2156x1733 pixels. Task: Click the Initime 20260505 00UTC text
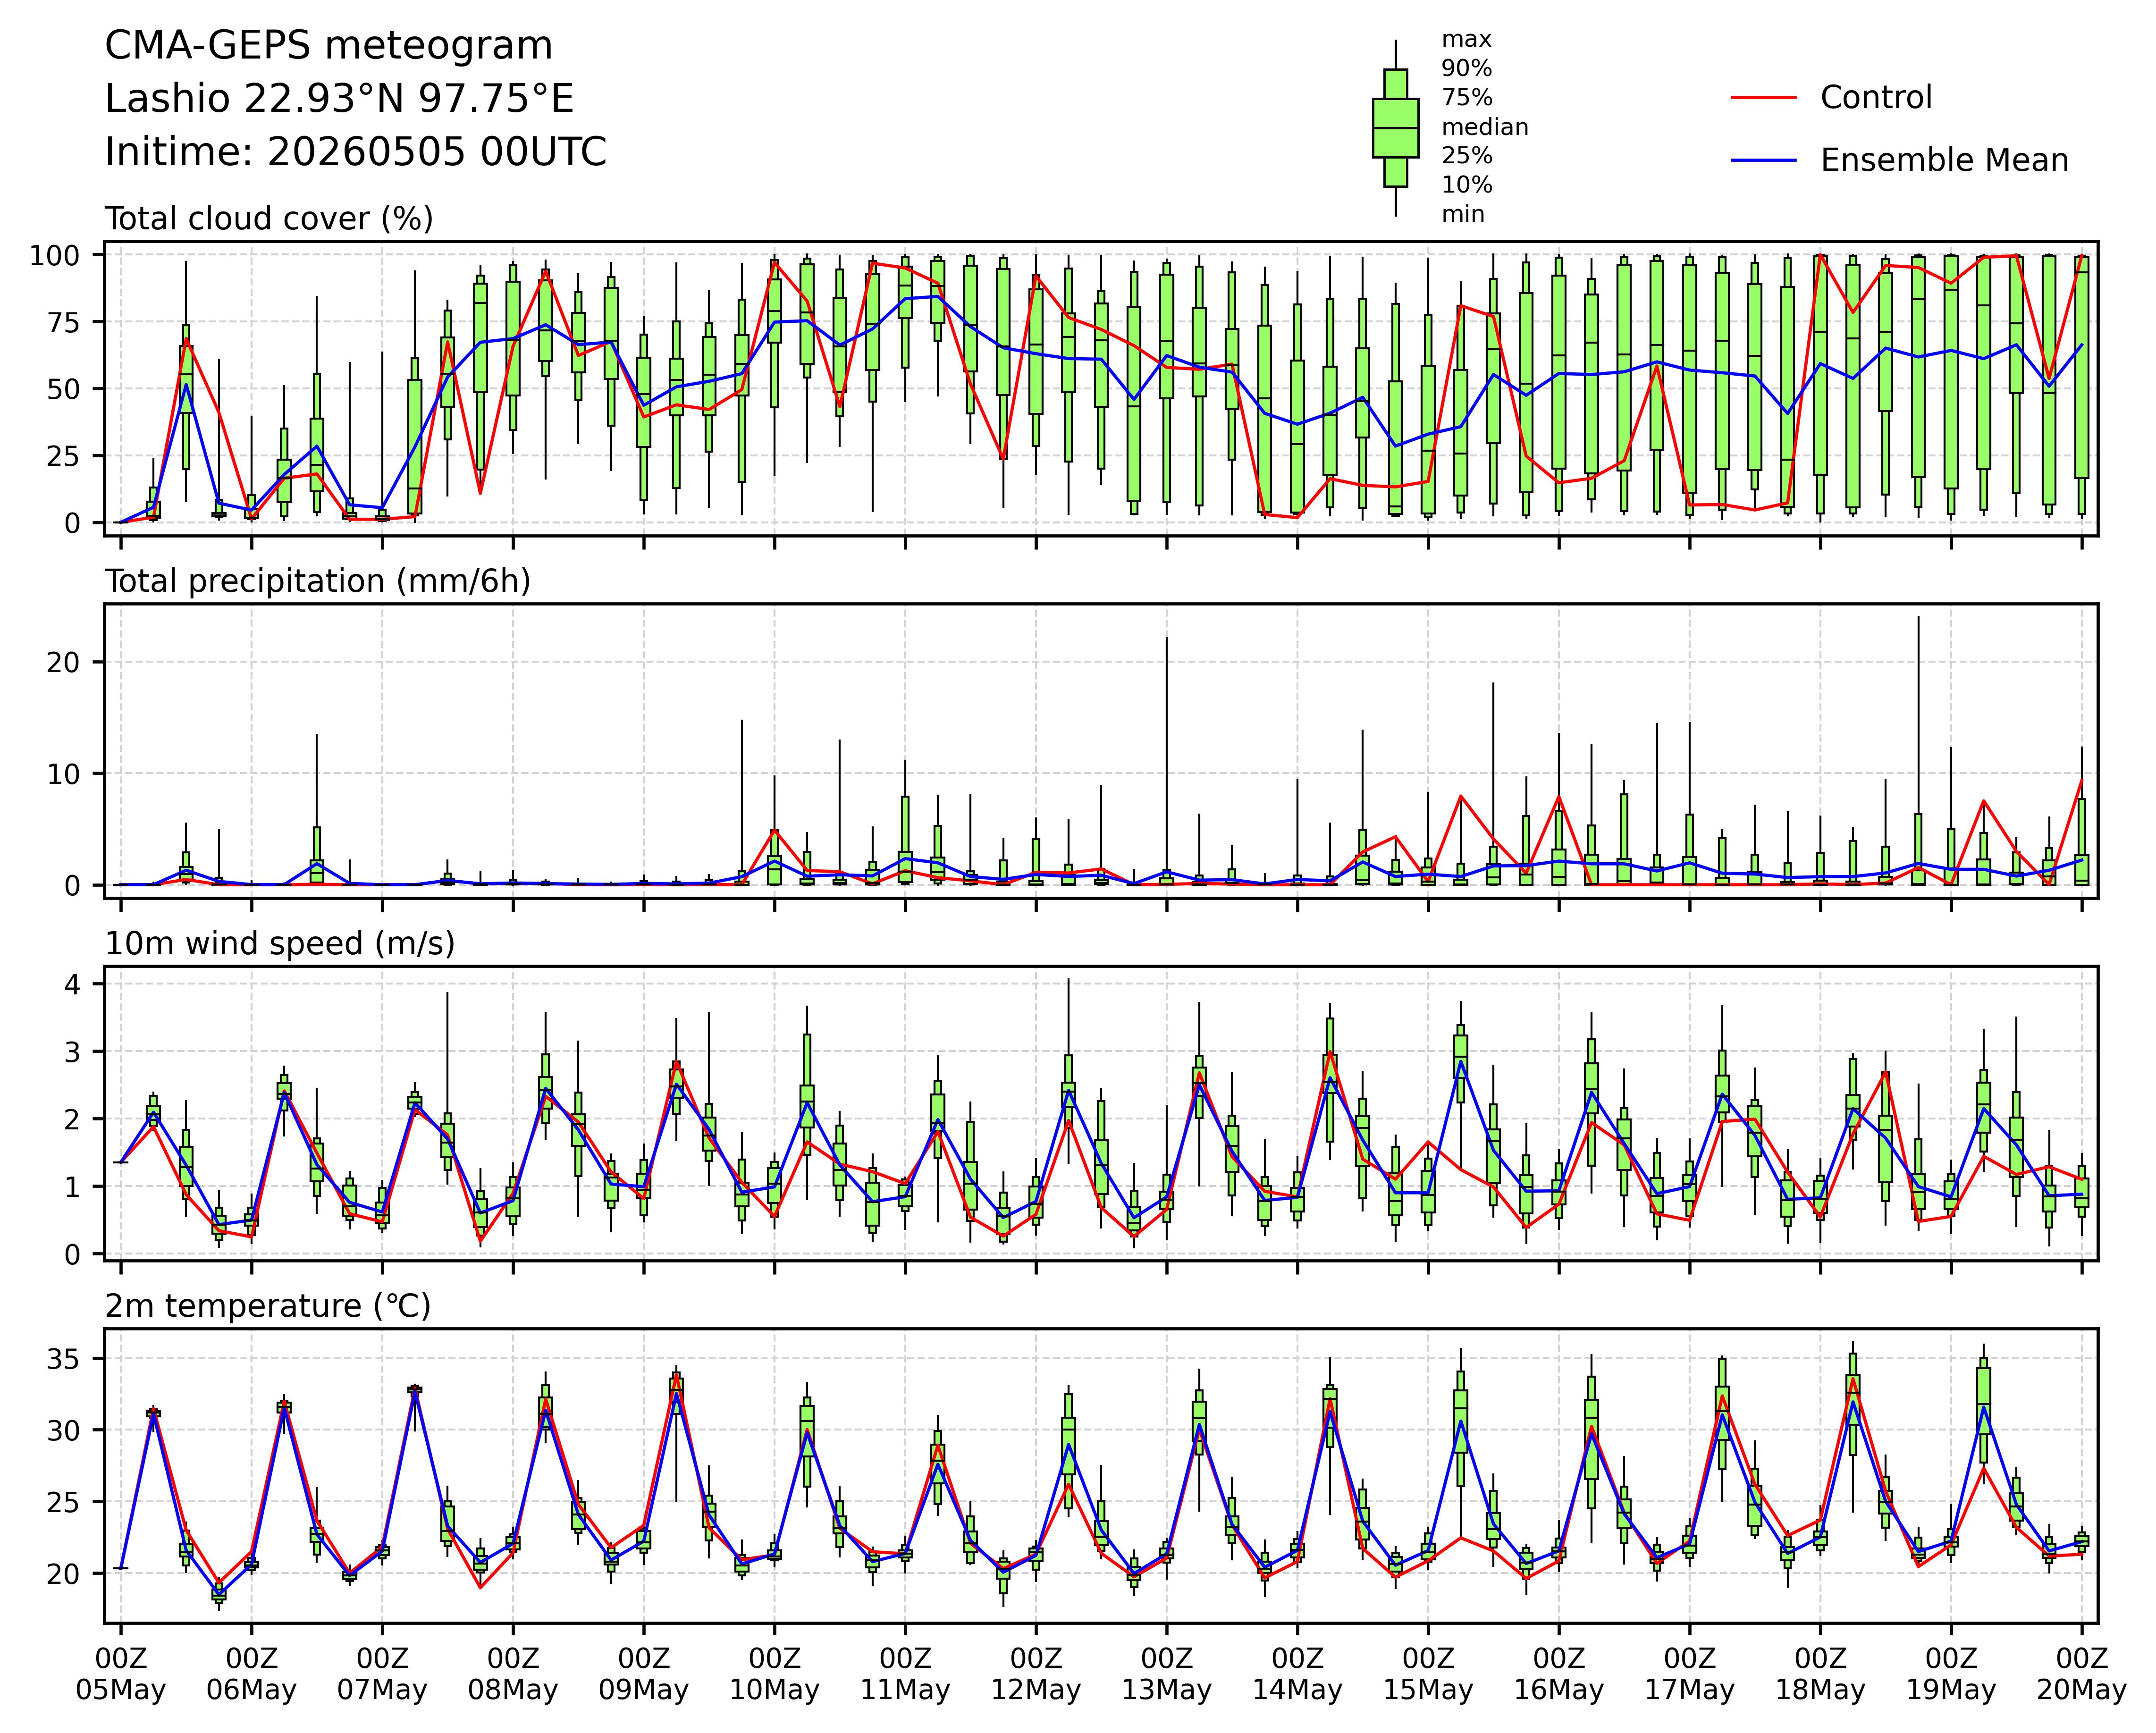(356, 152)
